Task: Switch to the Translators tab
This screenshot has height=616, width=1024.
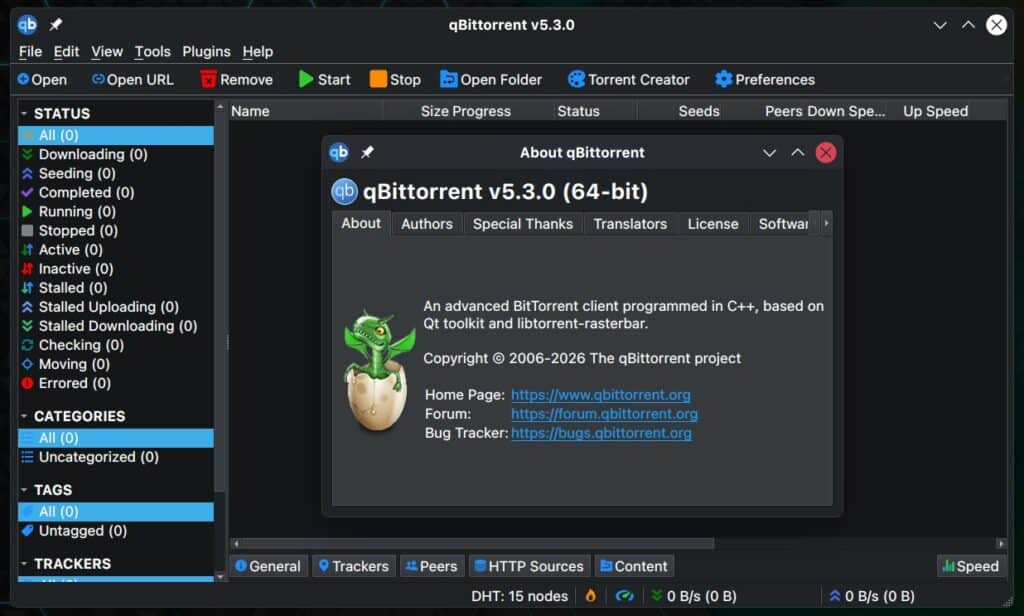Action: coord(630,224)
